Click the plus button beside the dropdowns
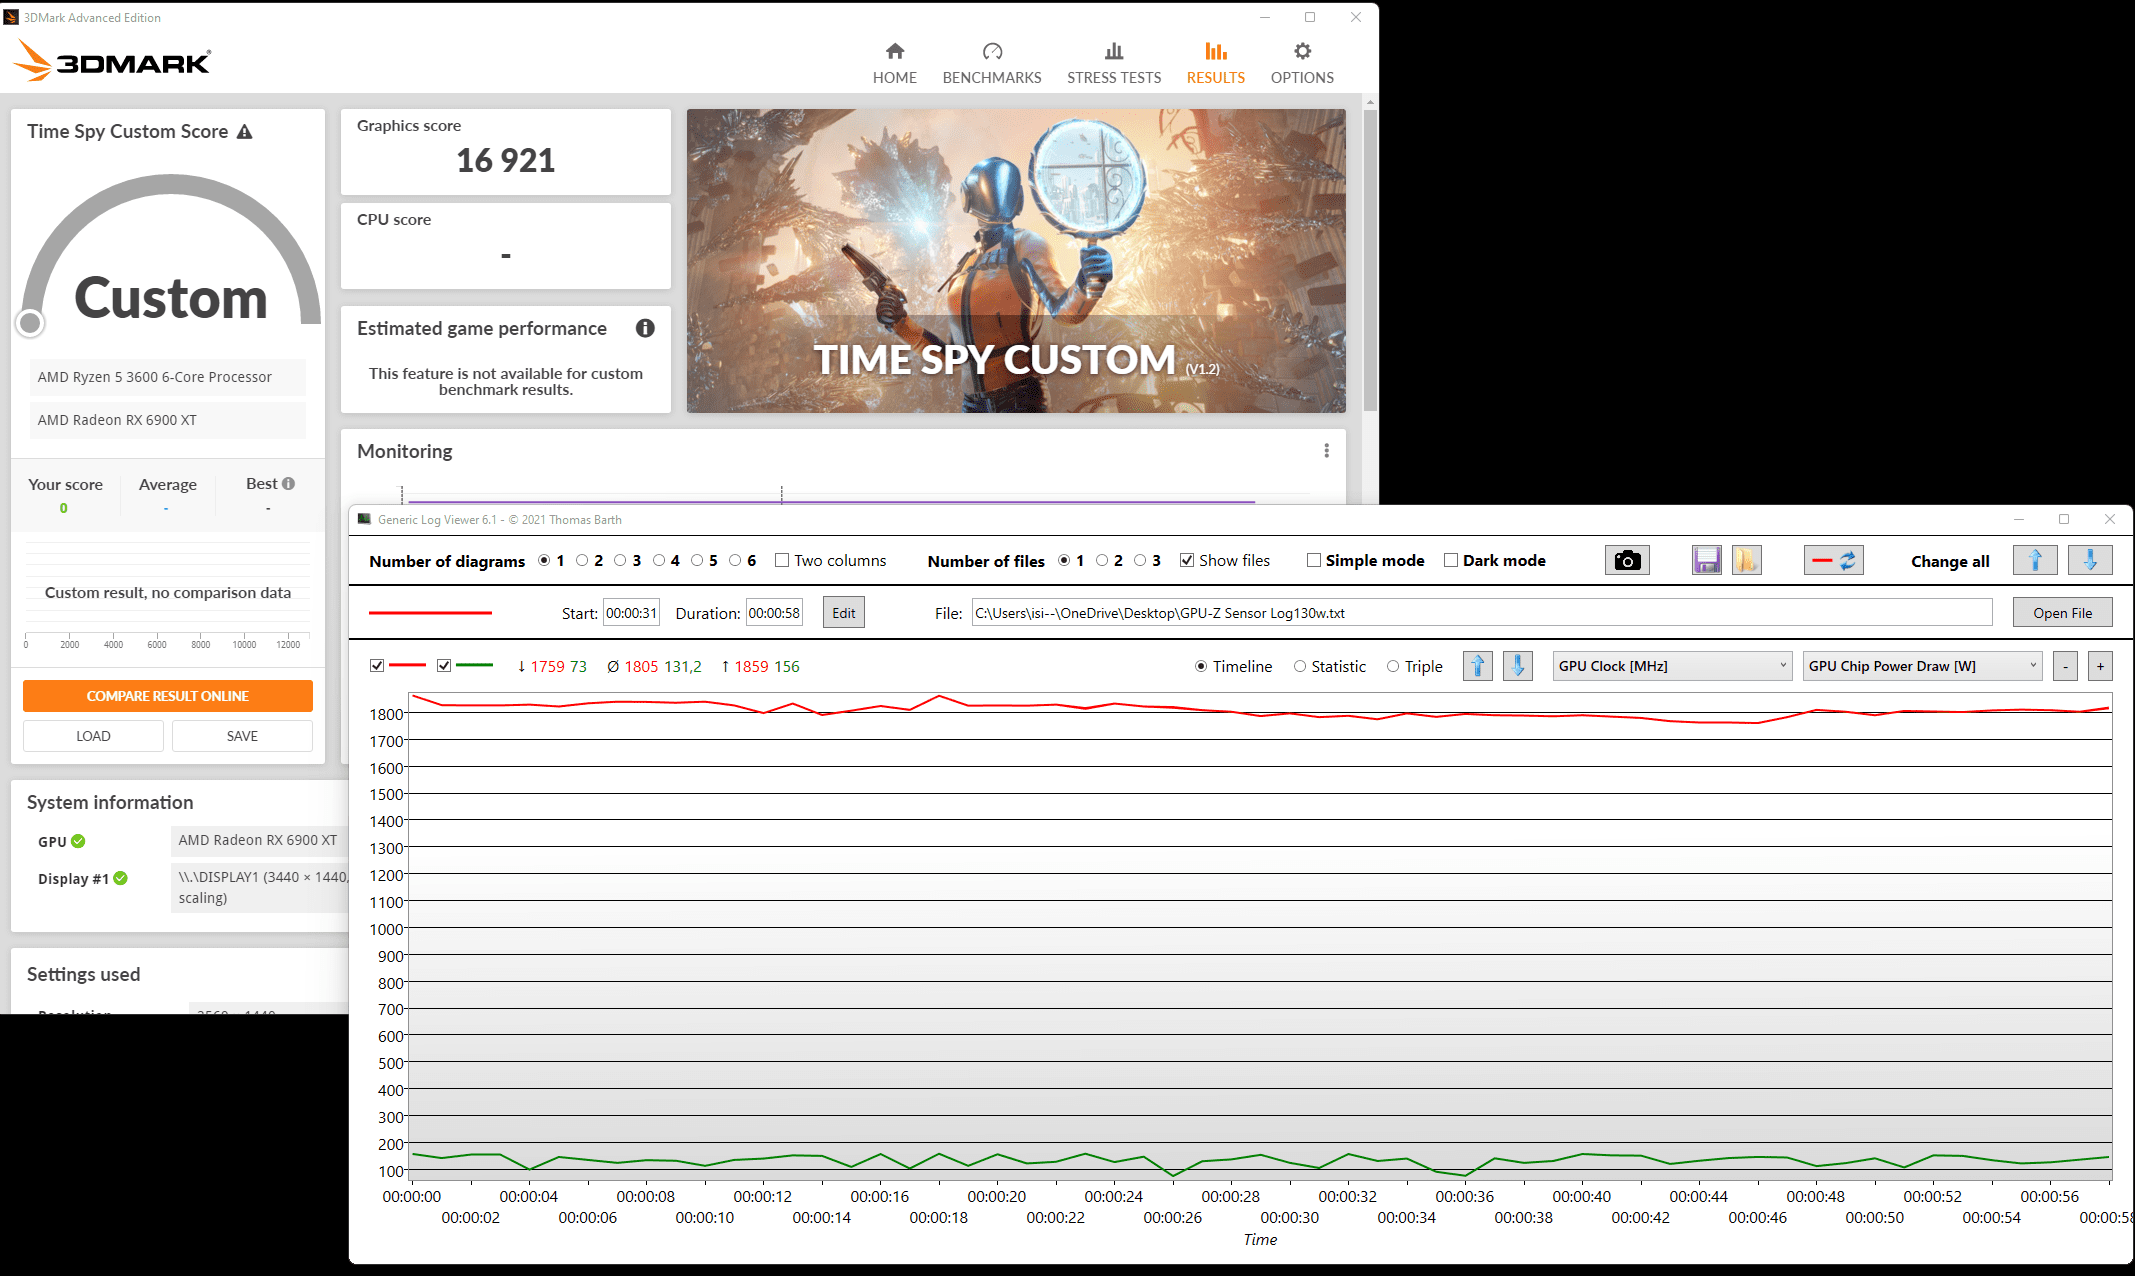 click(2100, 666)
